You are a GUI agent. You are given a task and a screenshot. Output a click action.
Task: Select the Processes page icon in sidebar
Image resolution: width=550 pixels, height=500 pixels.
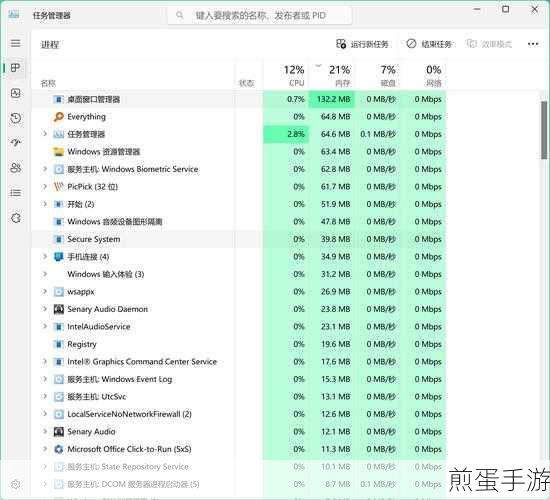pyautogui.click(x=15, y=68)
